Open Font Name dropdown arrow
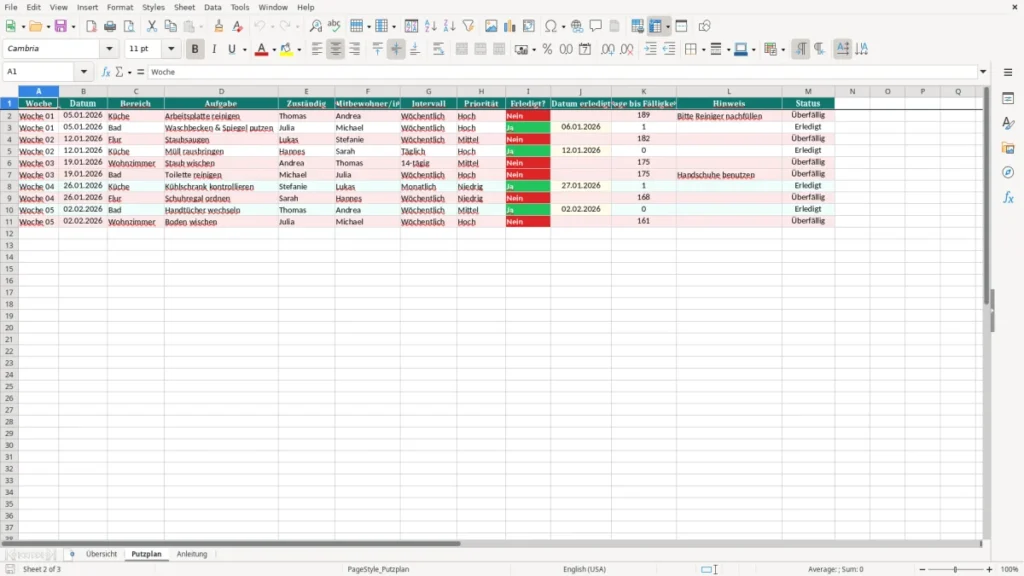1024x576 pixels. (109, 48)
